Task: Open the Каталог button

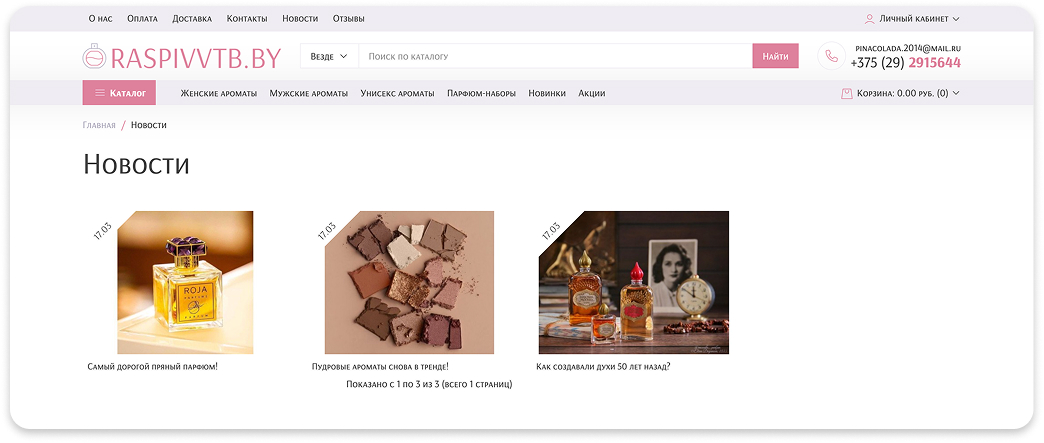Action: (x=119, y=93)
